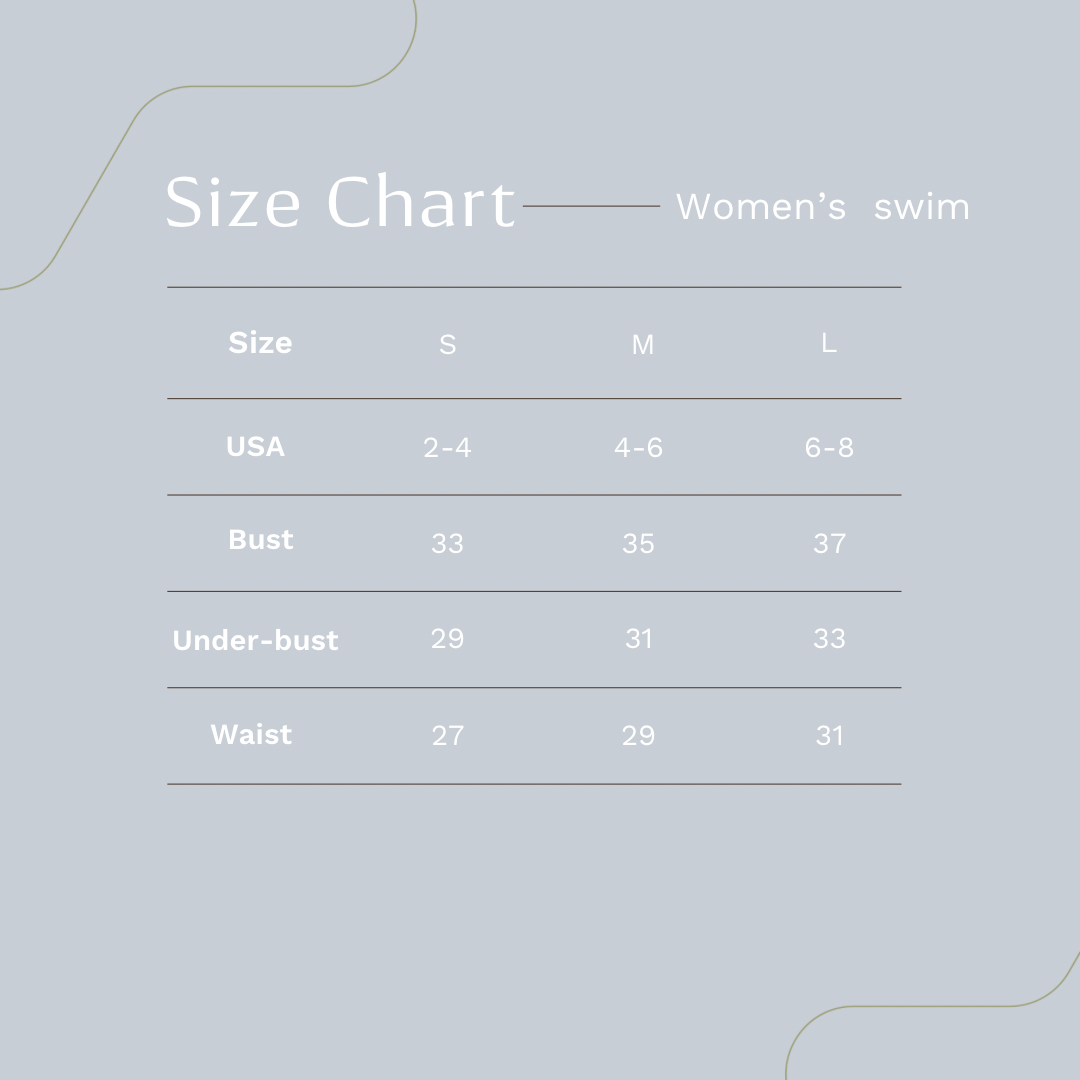The image size is (1080, 1080).
Task: Select the "USA" row label
Action: (x=255, y=447)
